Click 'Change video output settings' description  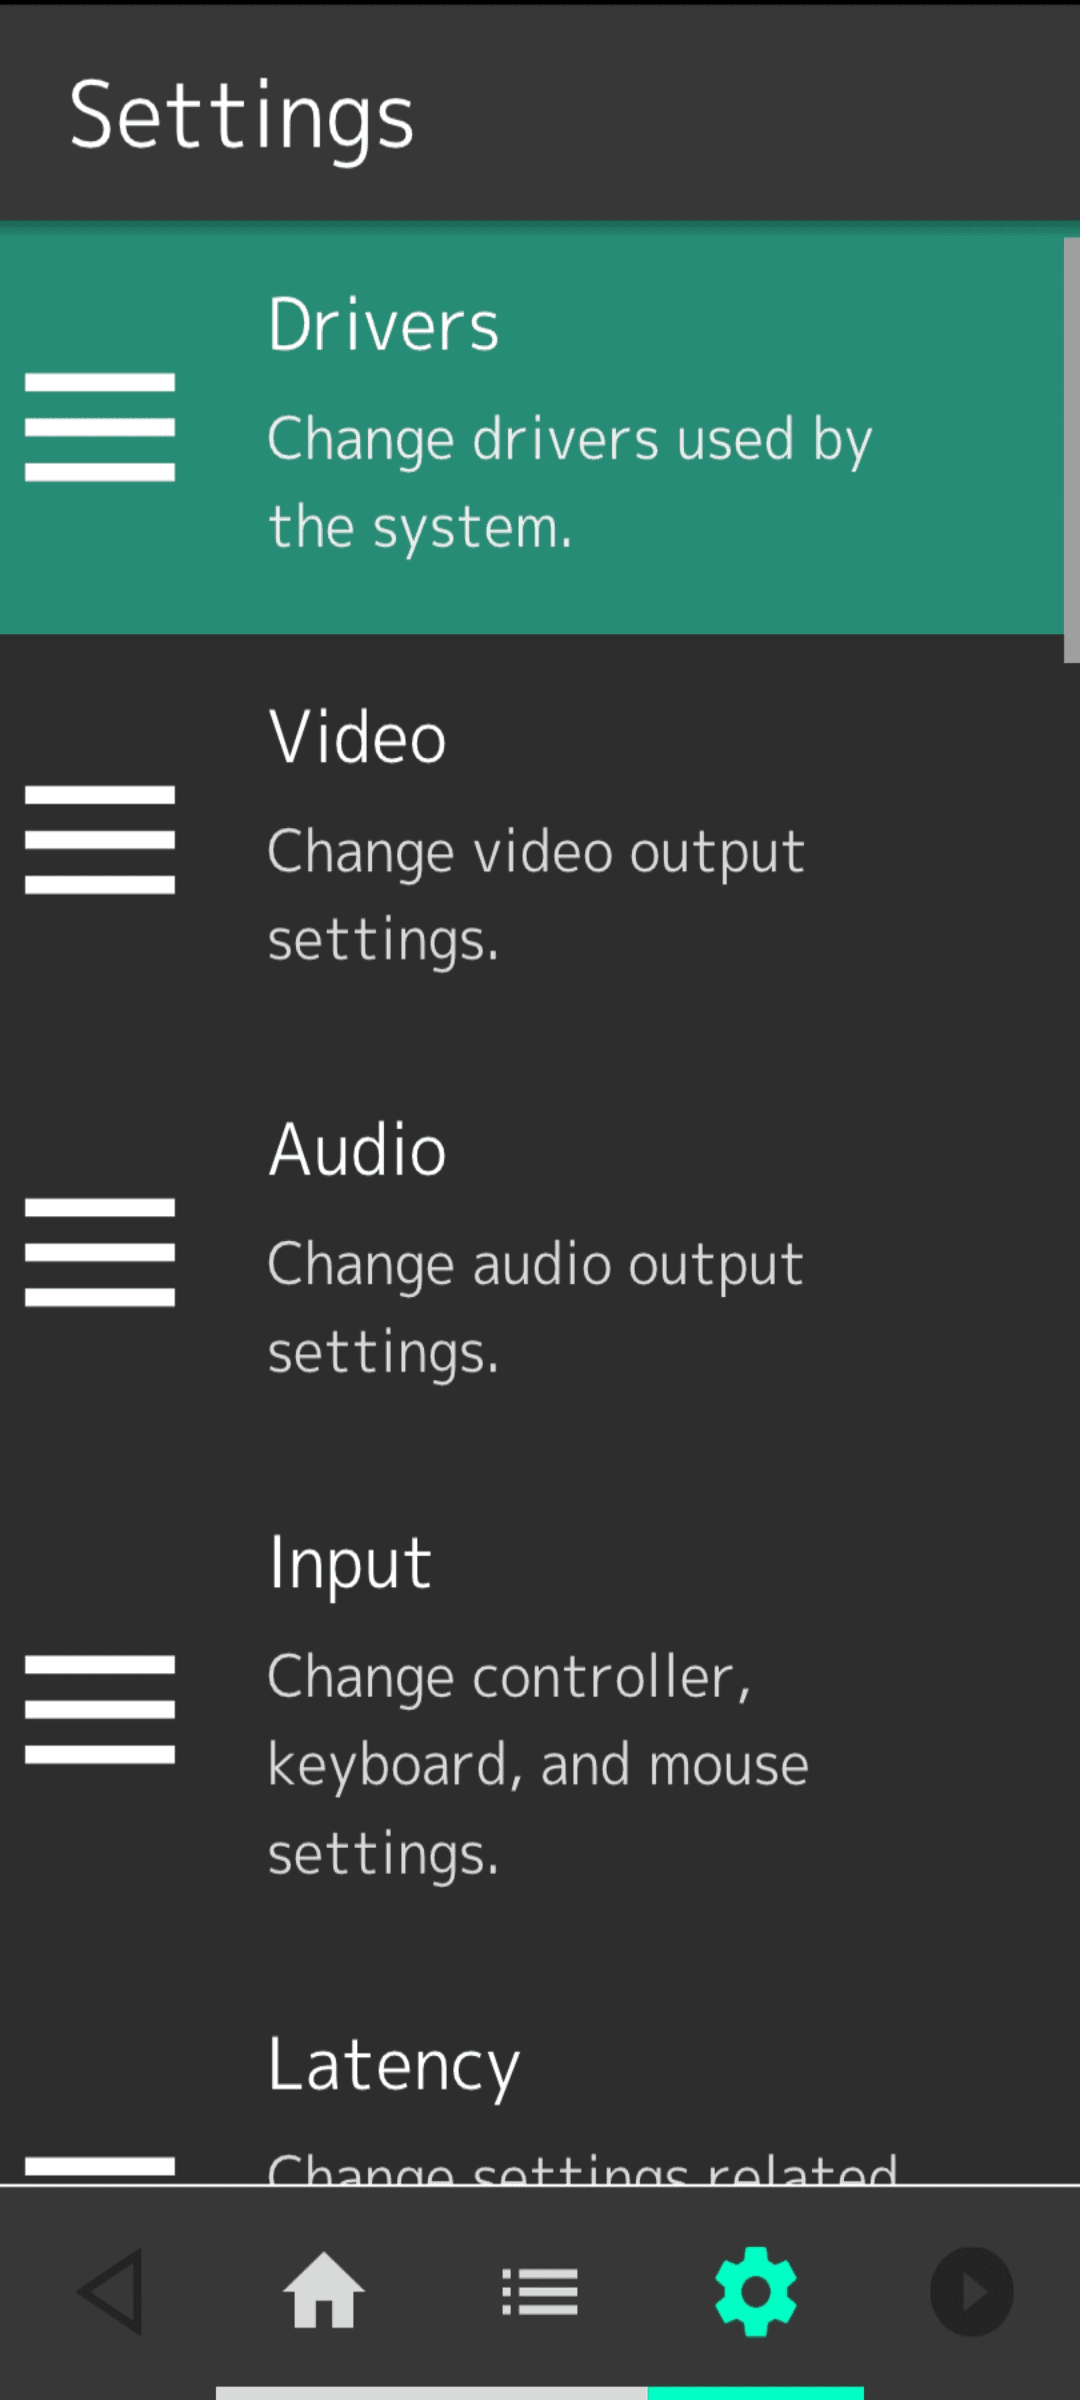point(535,895)
